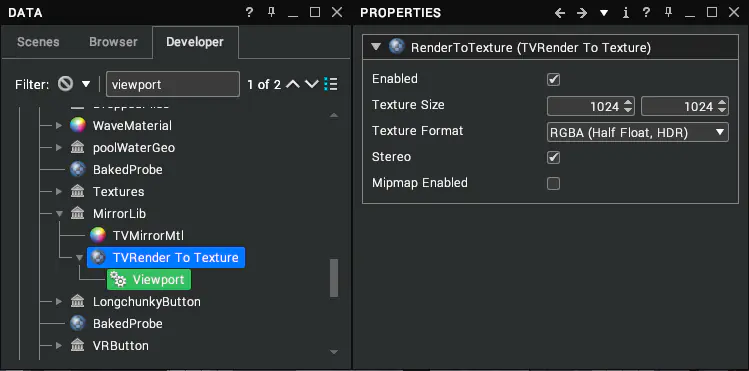
Task: Collapse the RenderToTexture properties section
Action: (x=377, y=47)
